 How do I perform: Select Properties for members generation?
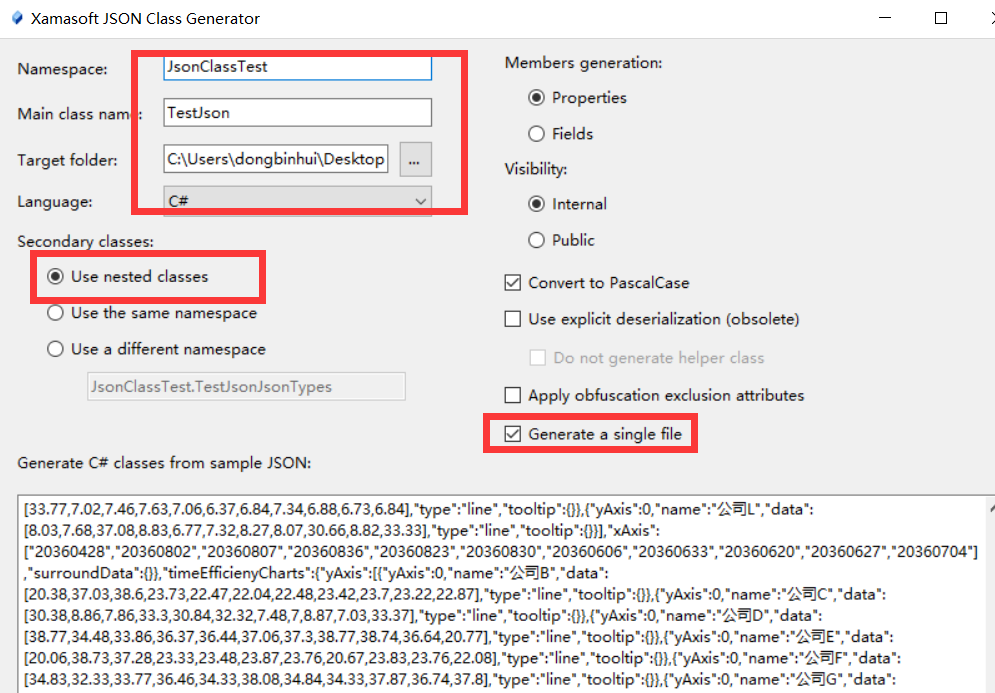[537, 97]
